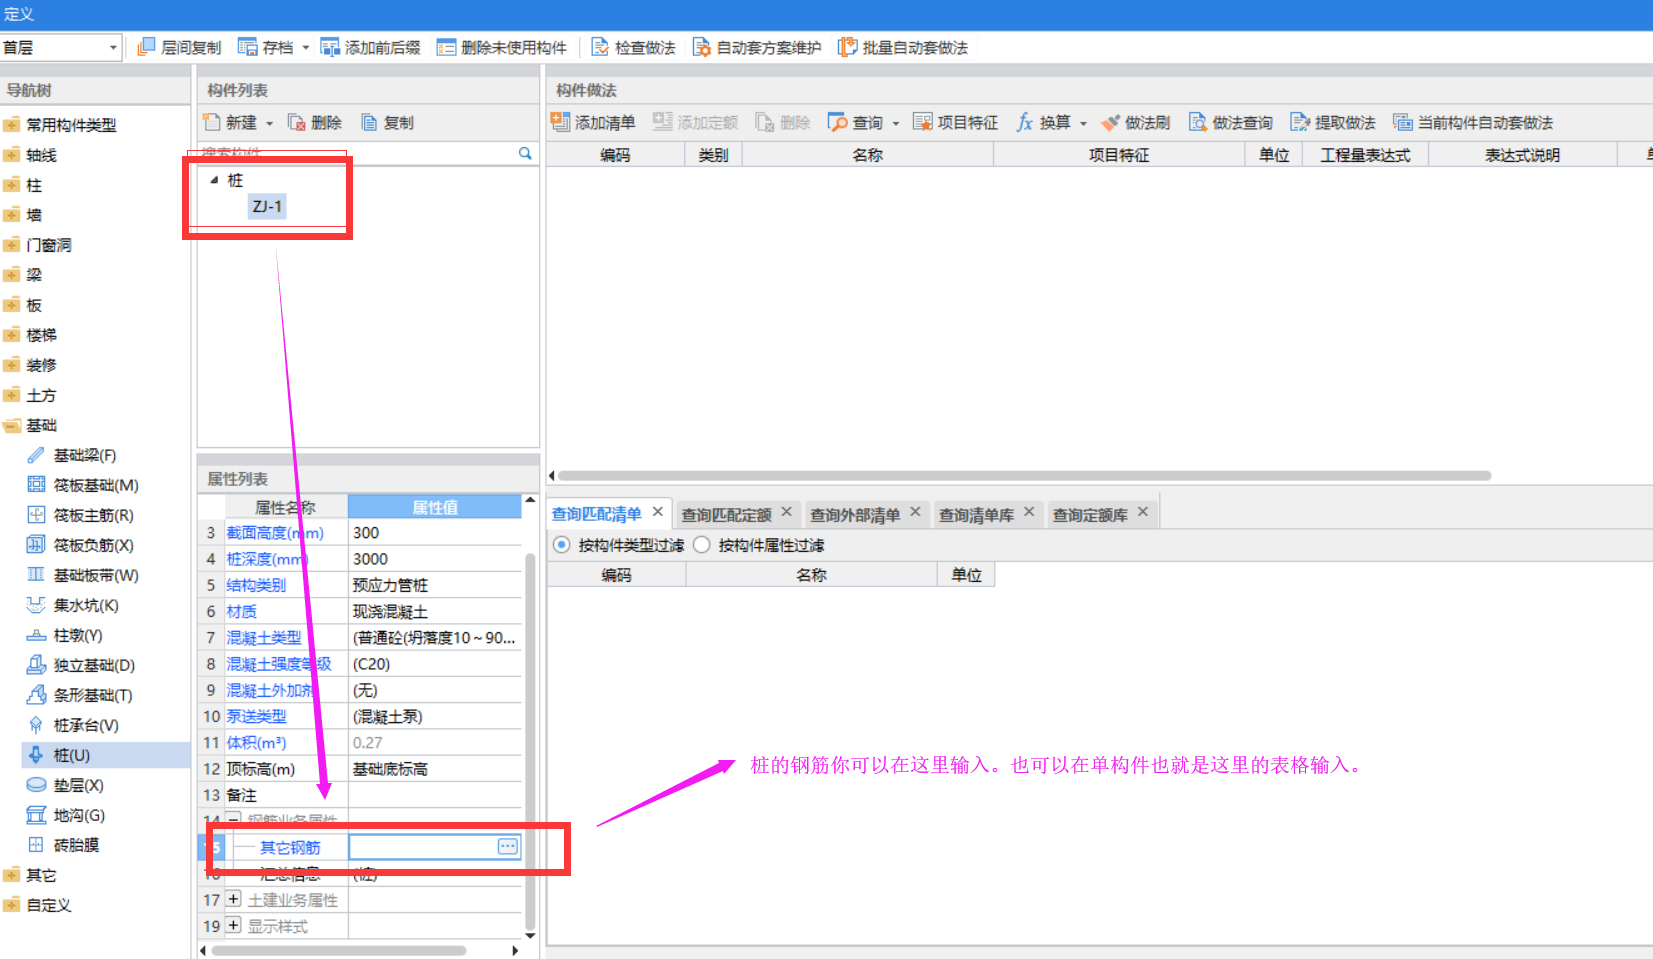Click the 层间复制 toolbar icon
Screen dimensions: 1653x959
pos(146,47)
